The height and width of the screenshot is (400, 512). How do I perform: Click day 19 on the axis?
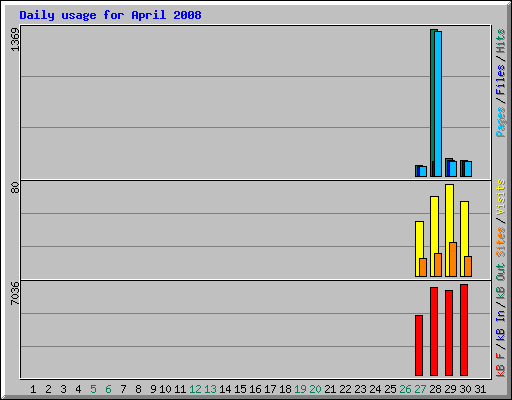pos(300,389)
